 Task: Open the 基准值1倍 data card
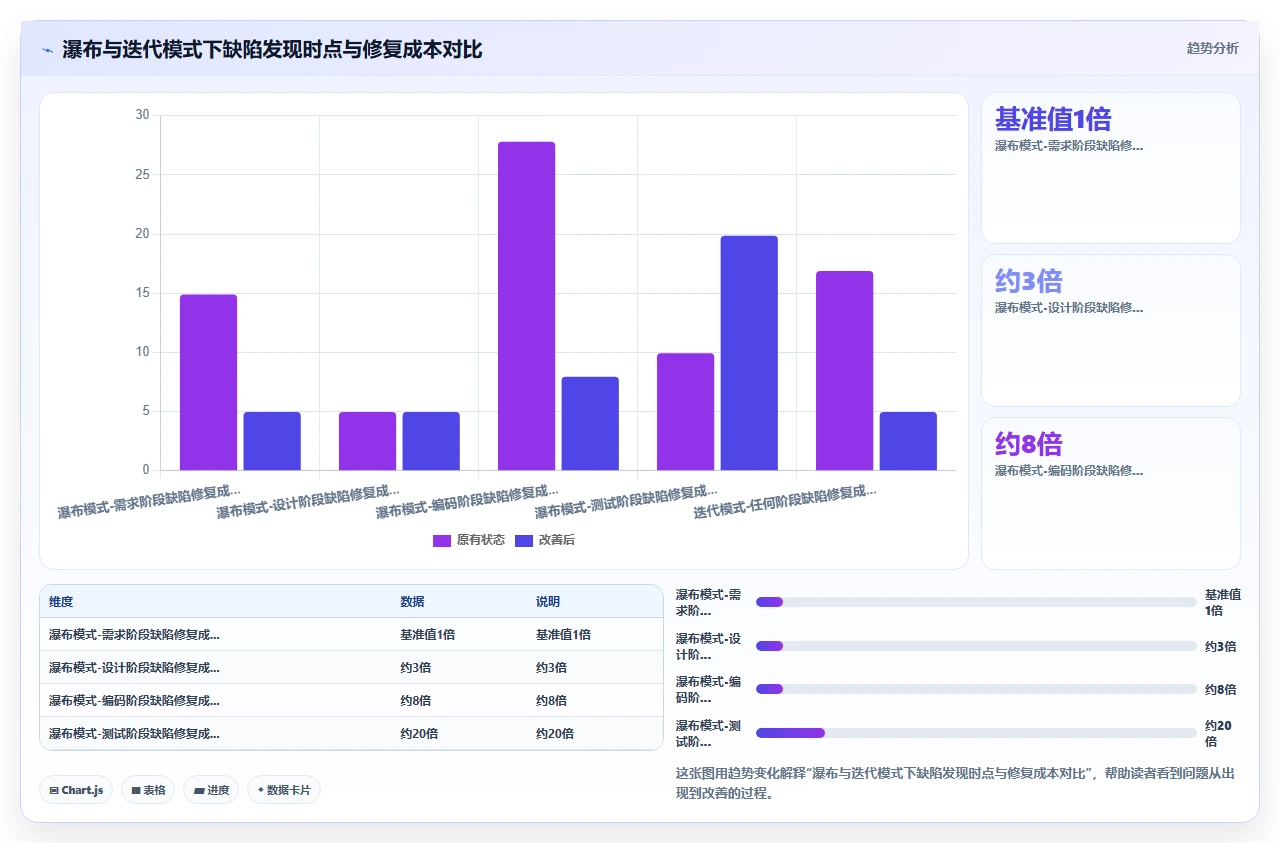point(1111,168)
